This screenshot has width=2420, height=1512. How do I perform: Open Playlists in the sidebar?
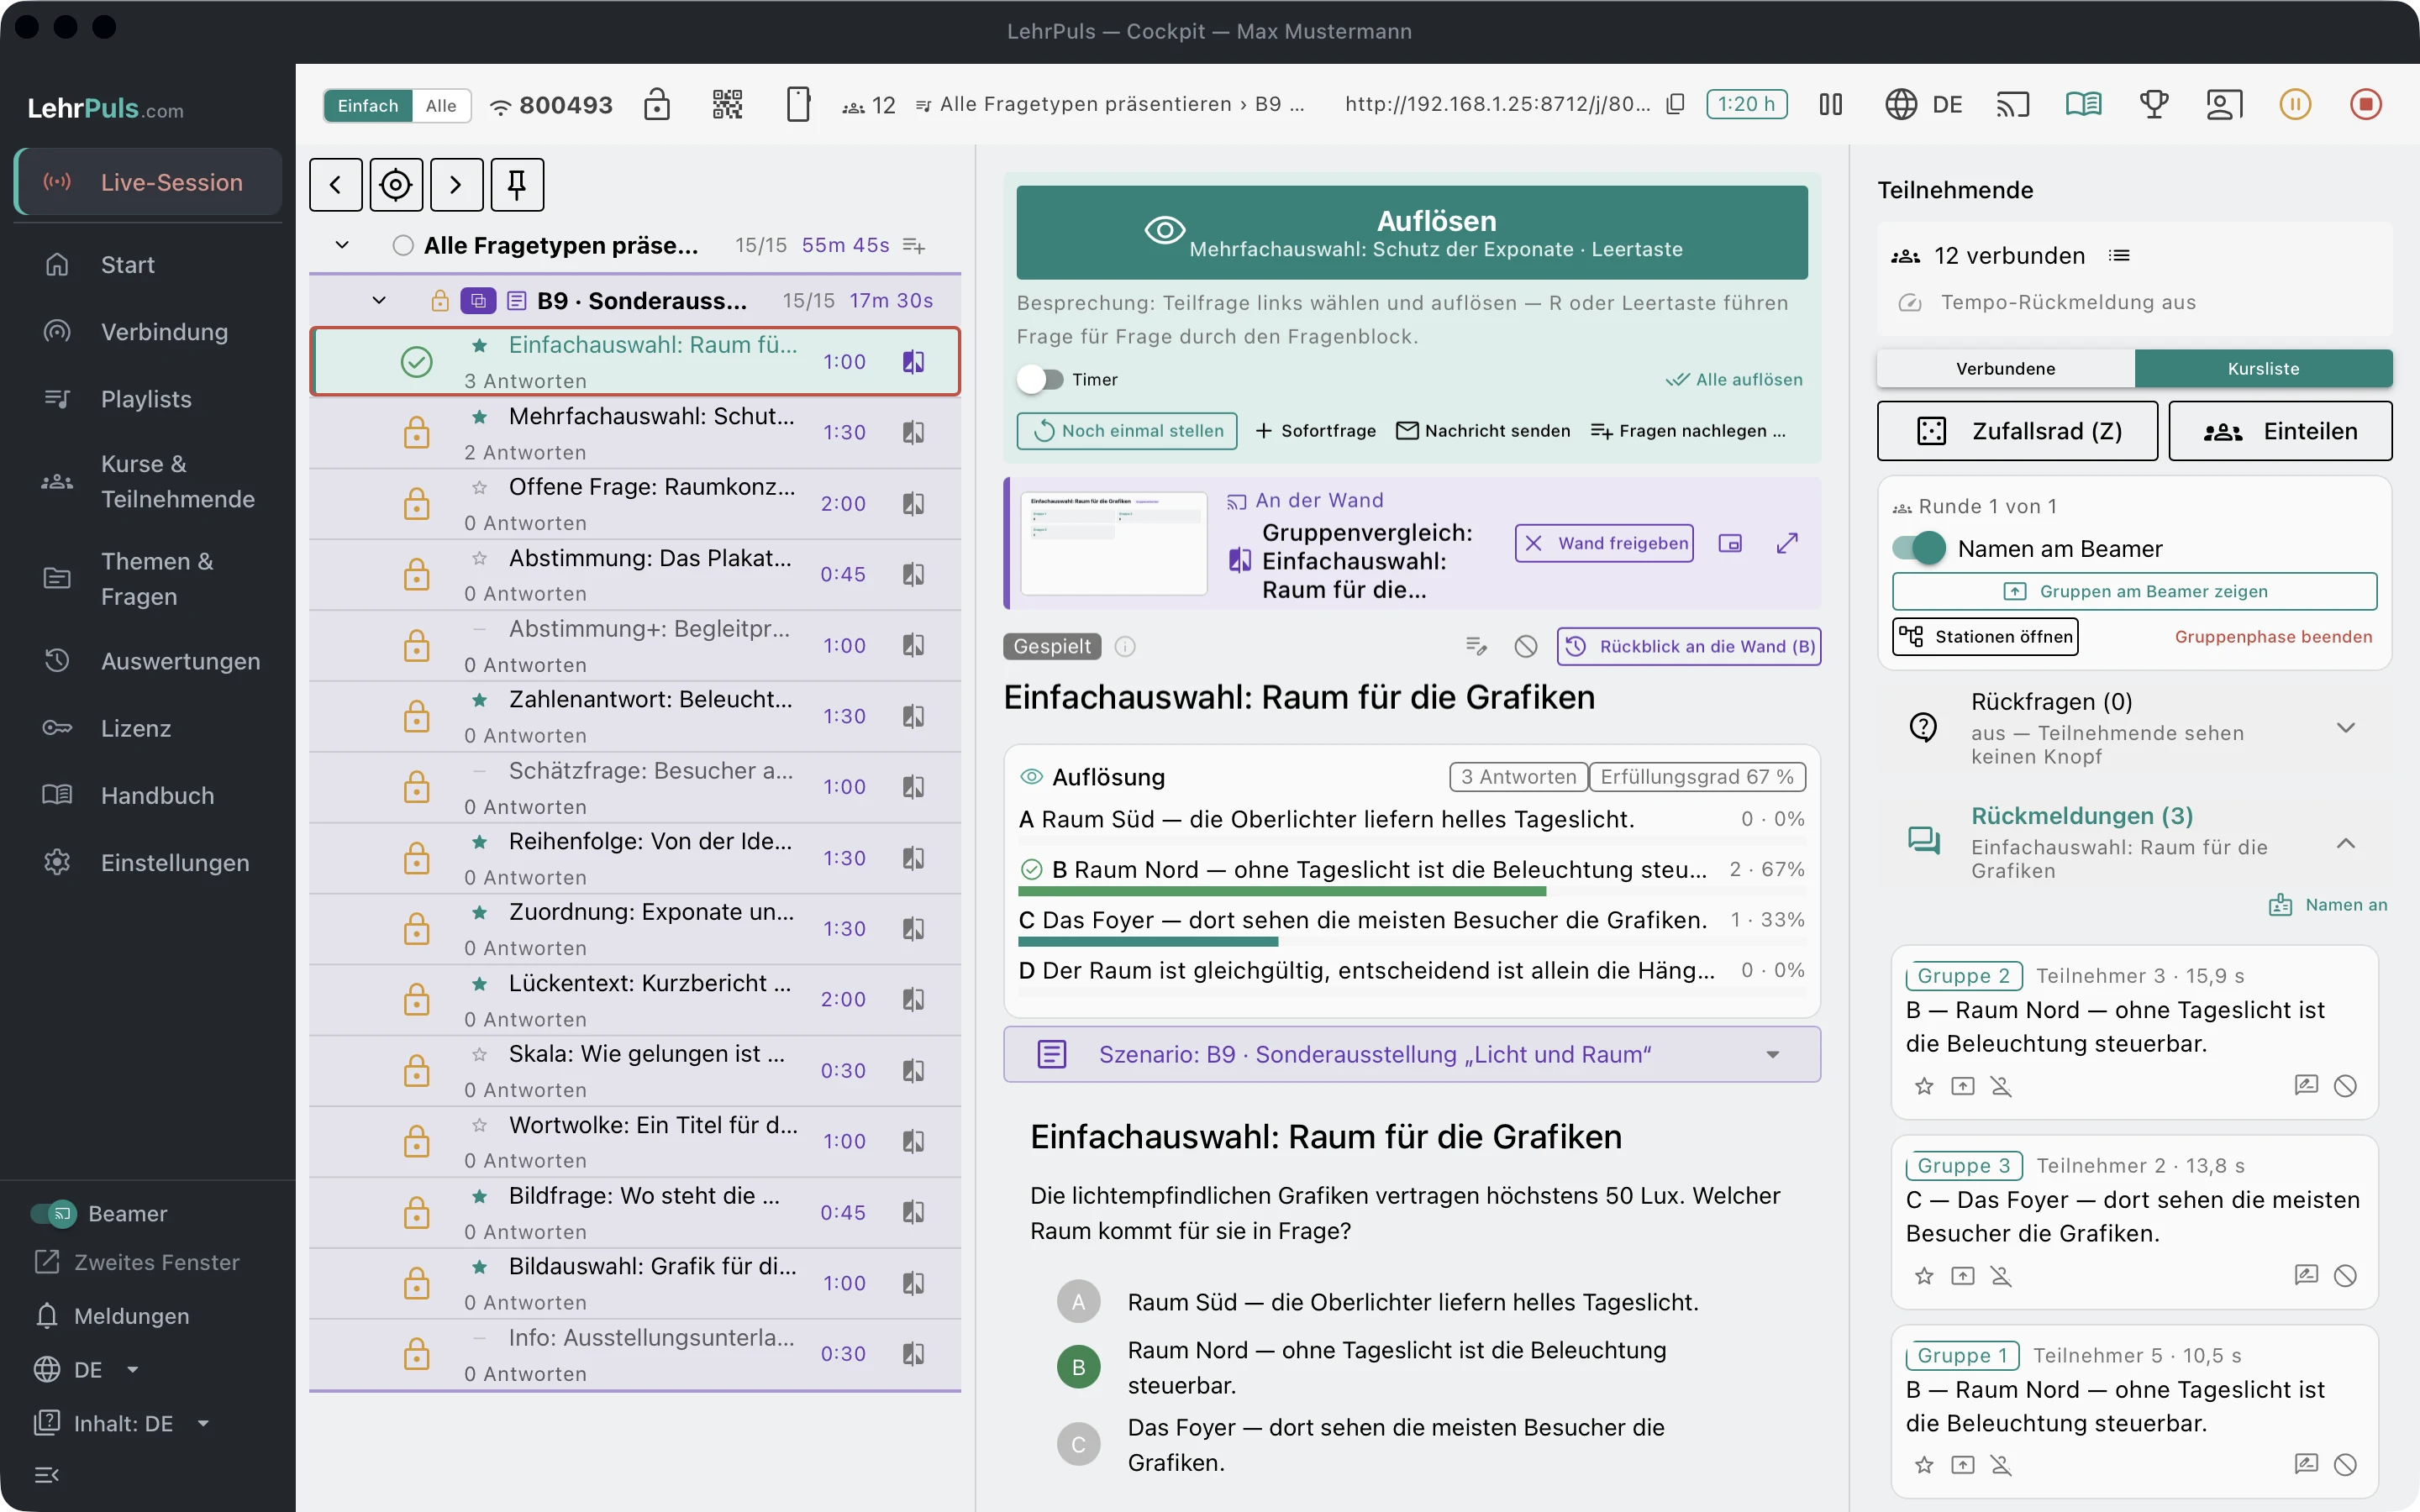(149, 399)
